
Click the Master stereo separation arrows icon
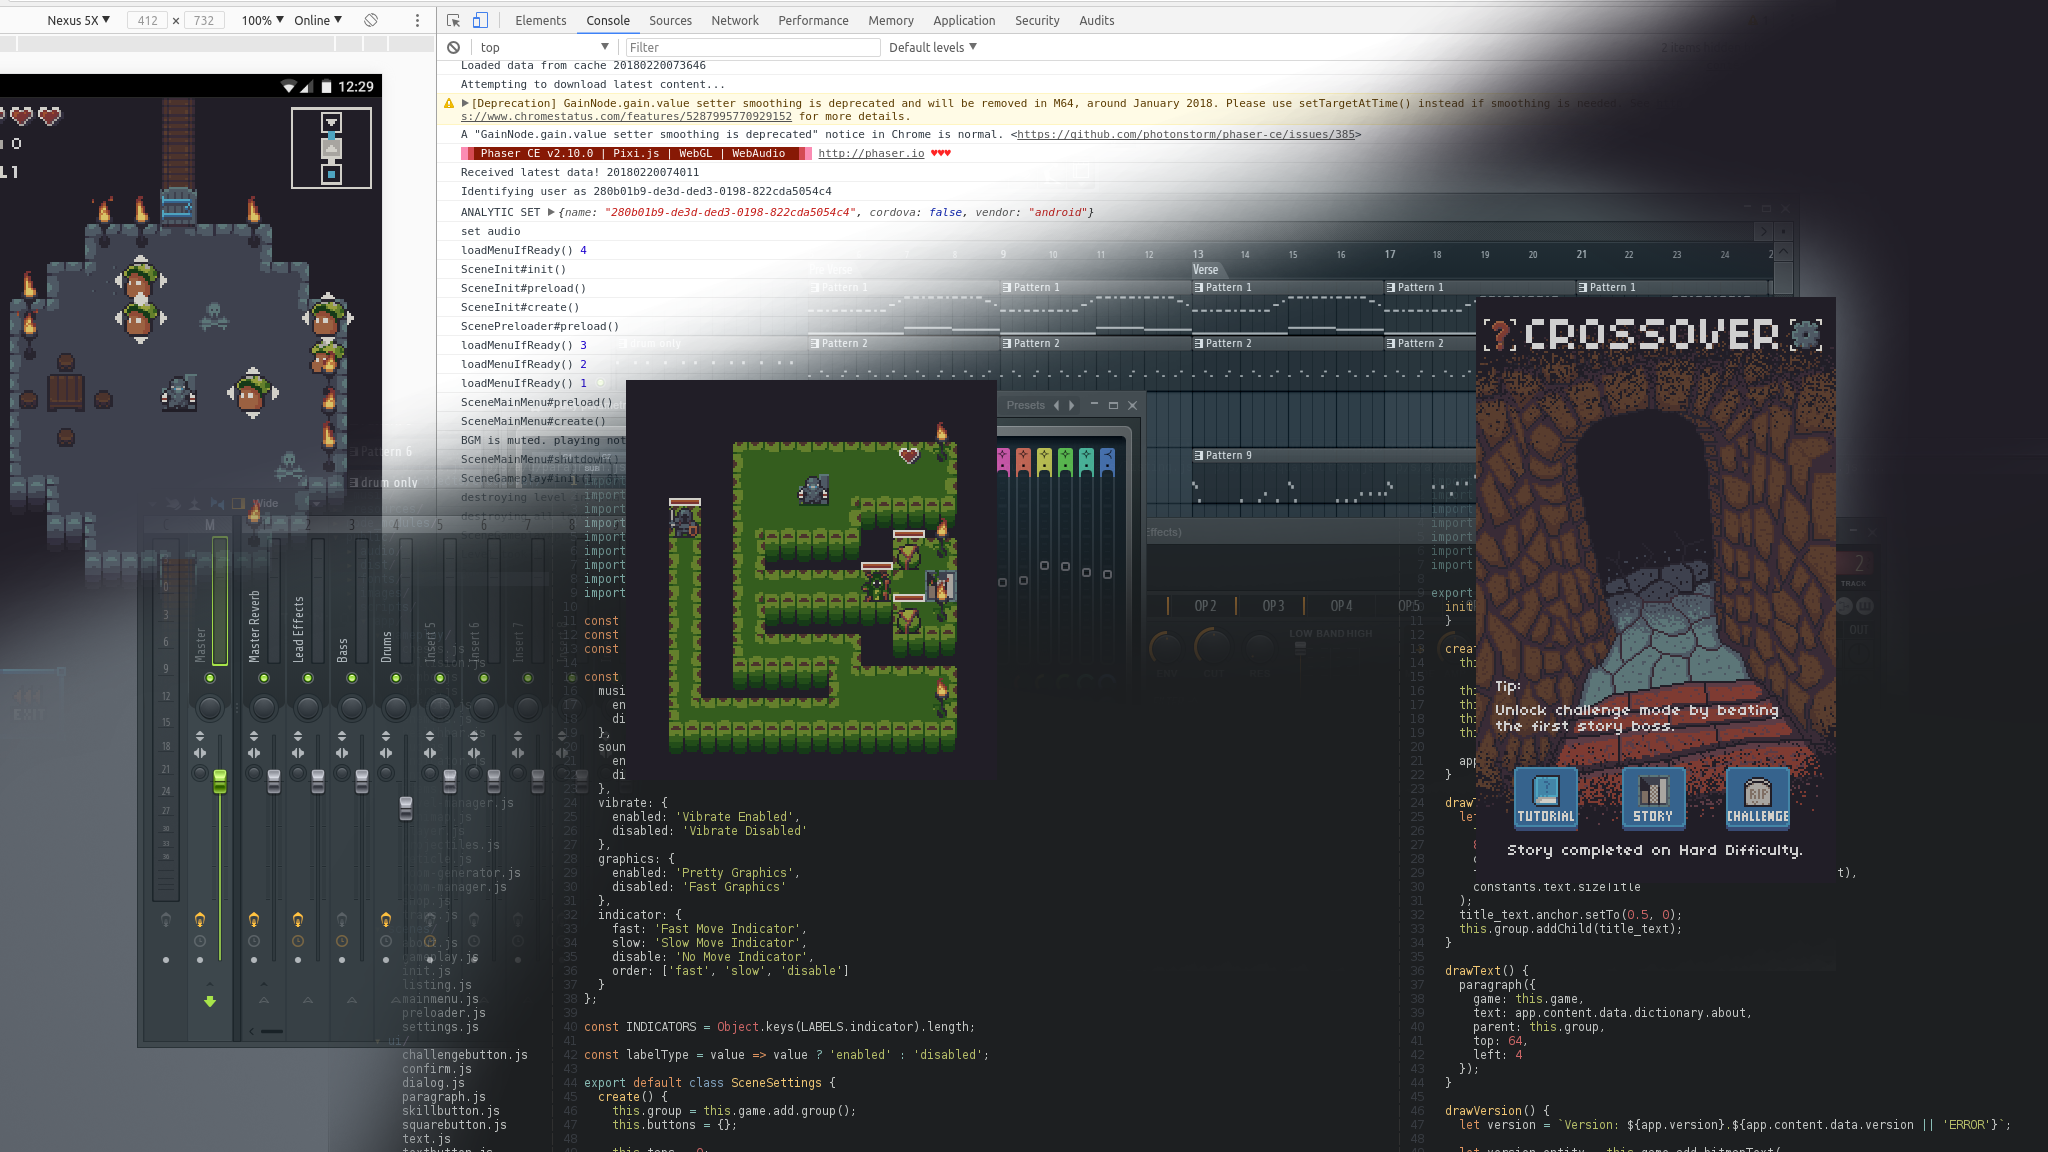[x=200, y=753]
